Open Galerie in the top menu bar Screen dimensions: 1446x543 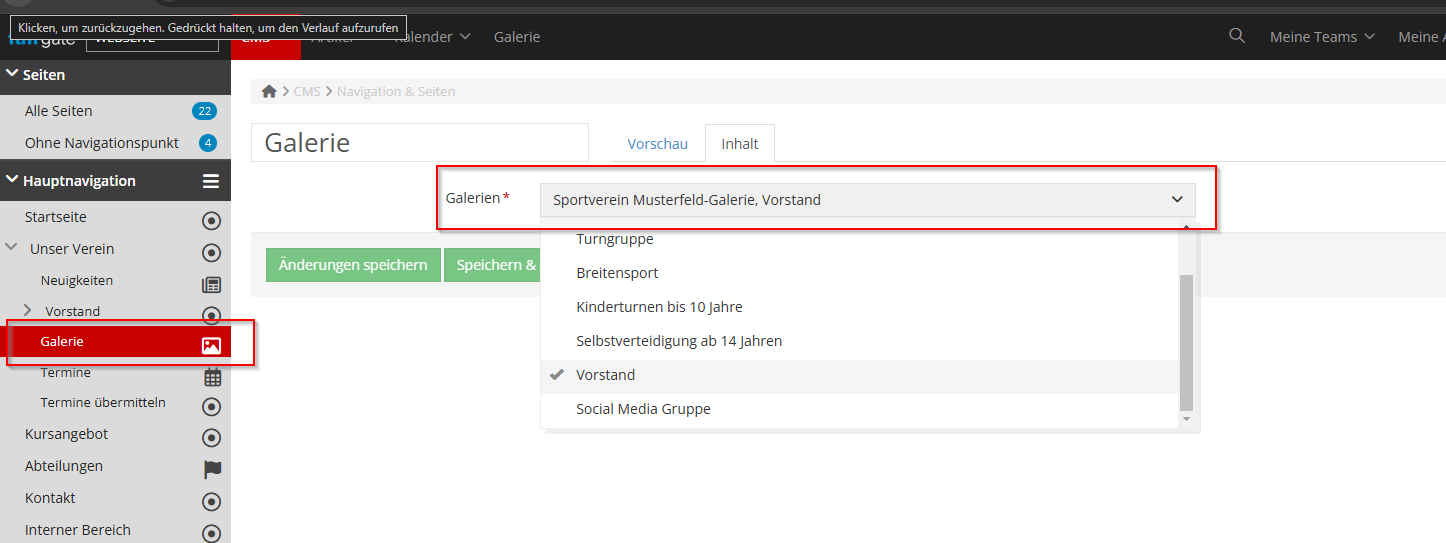(x=517, y=37)
